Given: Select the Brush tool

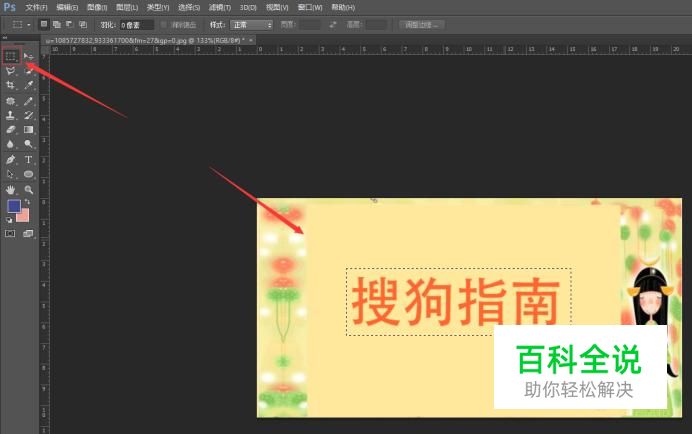Looking at the screenshot, I should click(x=28, y=101).
